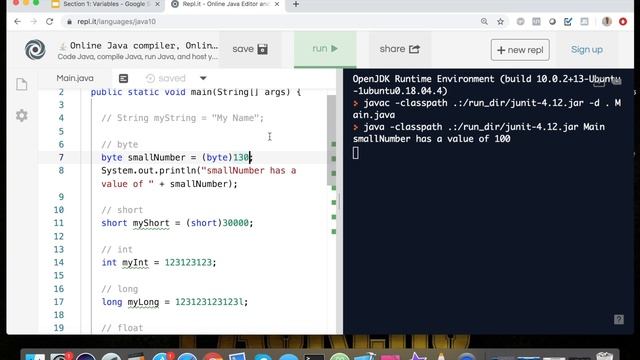Click the editor vertical scrollbar
Viewport: 640px width, 360px height.
tap(331, 140)
